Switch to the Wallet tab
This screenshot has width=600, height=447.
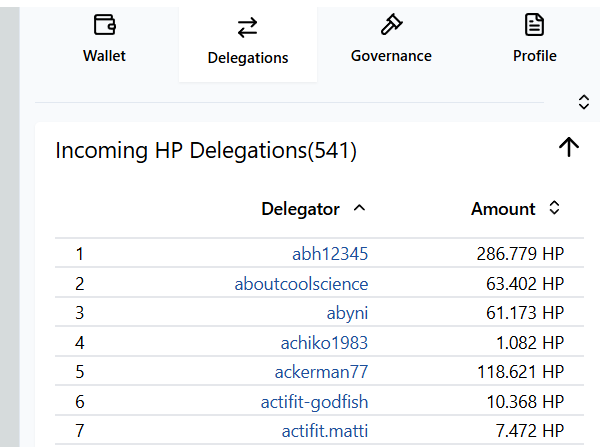[x=104, y=56]
